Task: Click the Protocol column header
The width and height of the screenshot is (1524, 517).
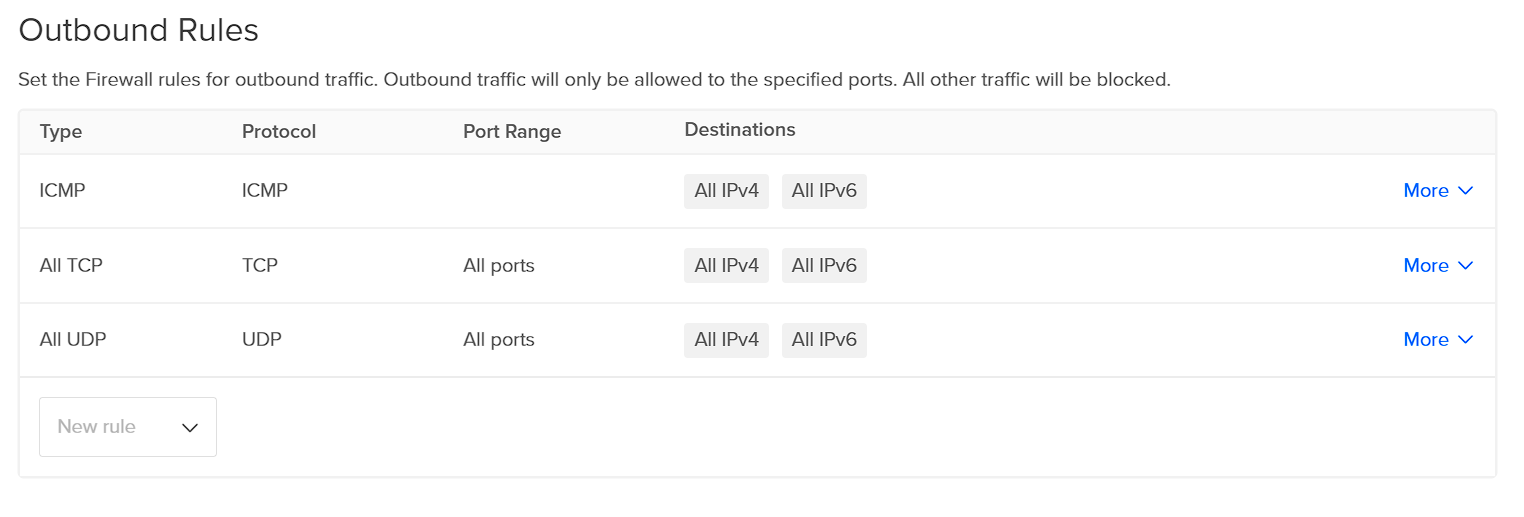Action: coord(279,132)
